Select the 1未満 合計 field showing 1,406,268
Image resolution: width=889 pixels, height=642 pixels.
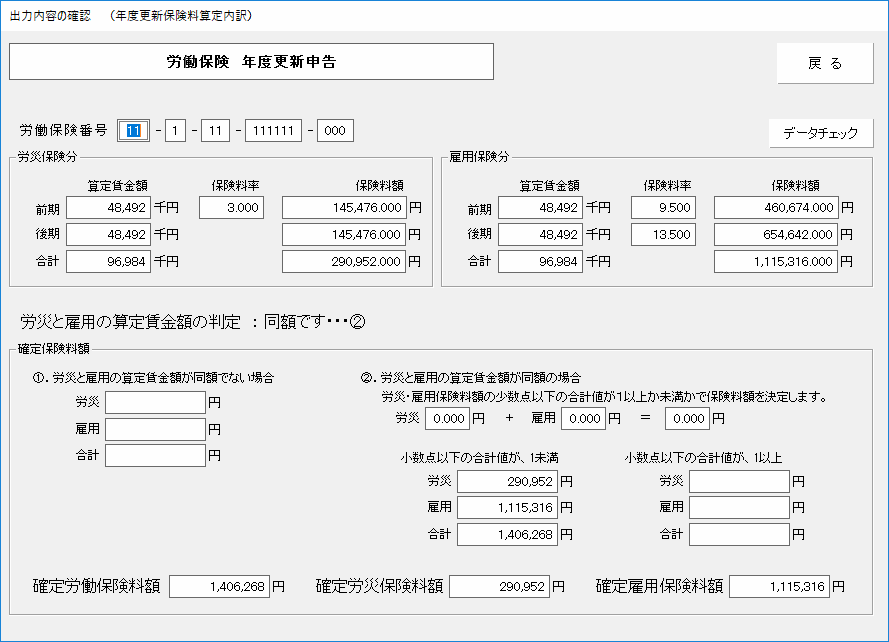[507, 535]
